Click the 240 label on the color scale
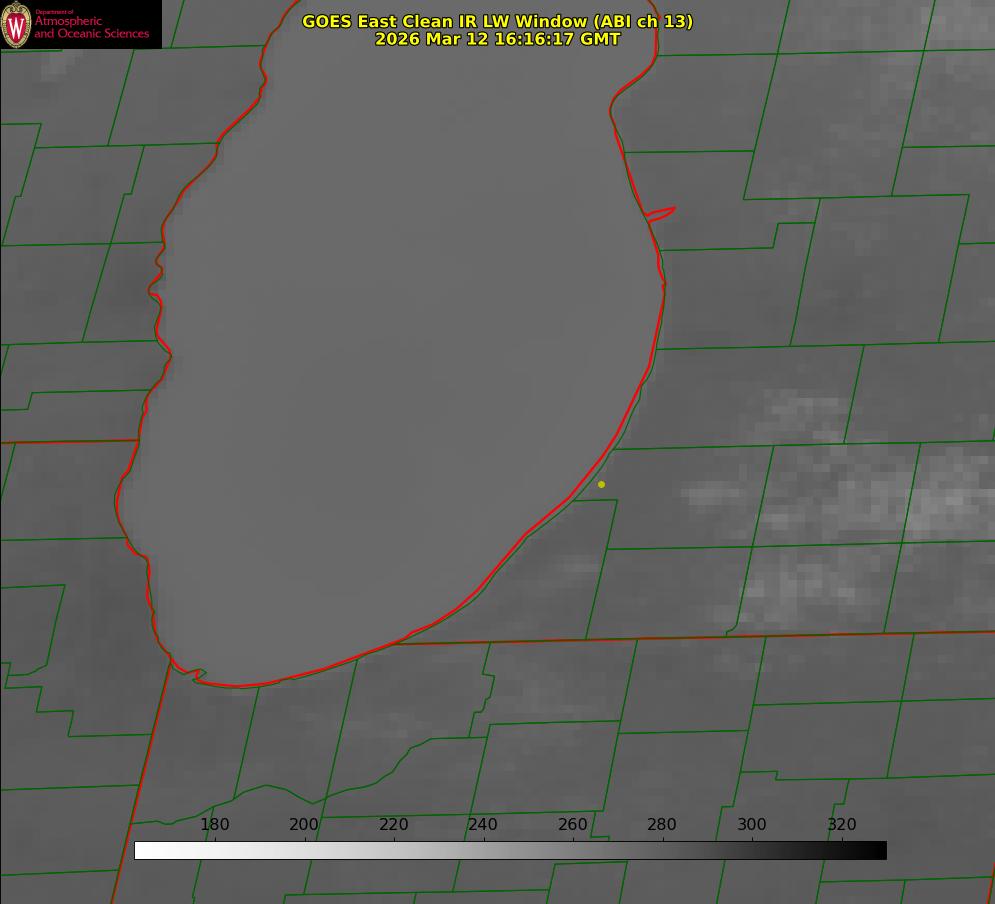995x904 pixels. 483,824
